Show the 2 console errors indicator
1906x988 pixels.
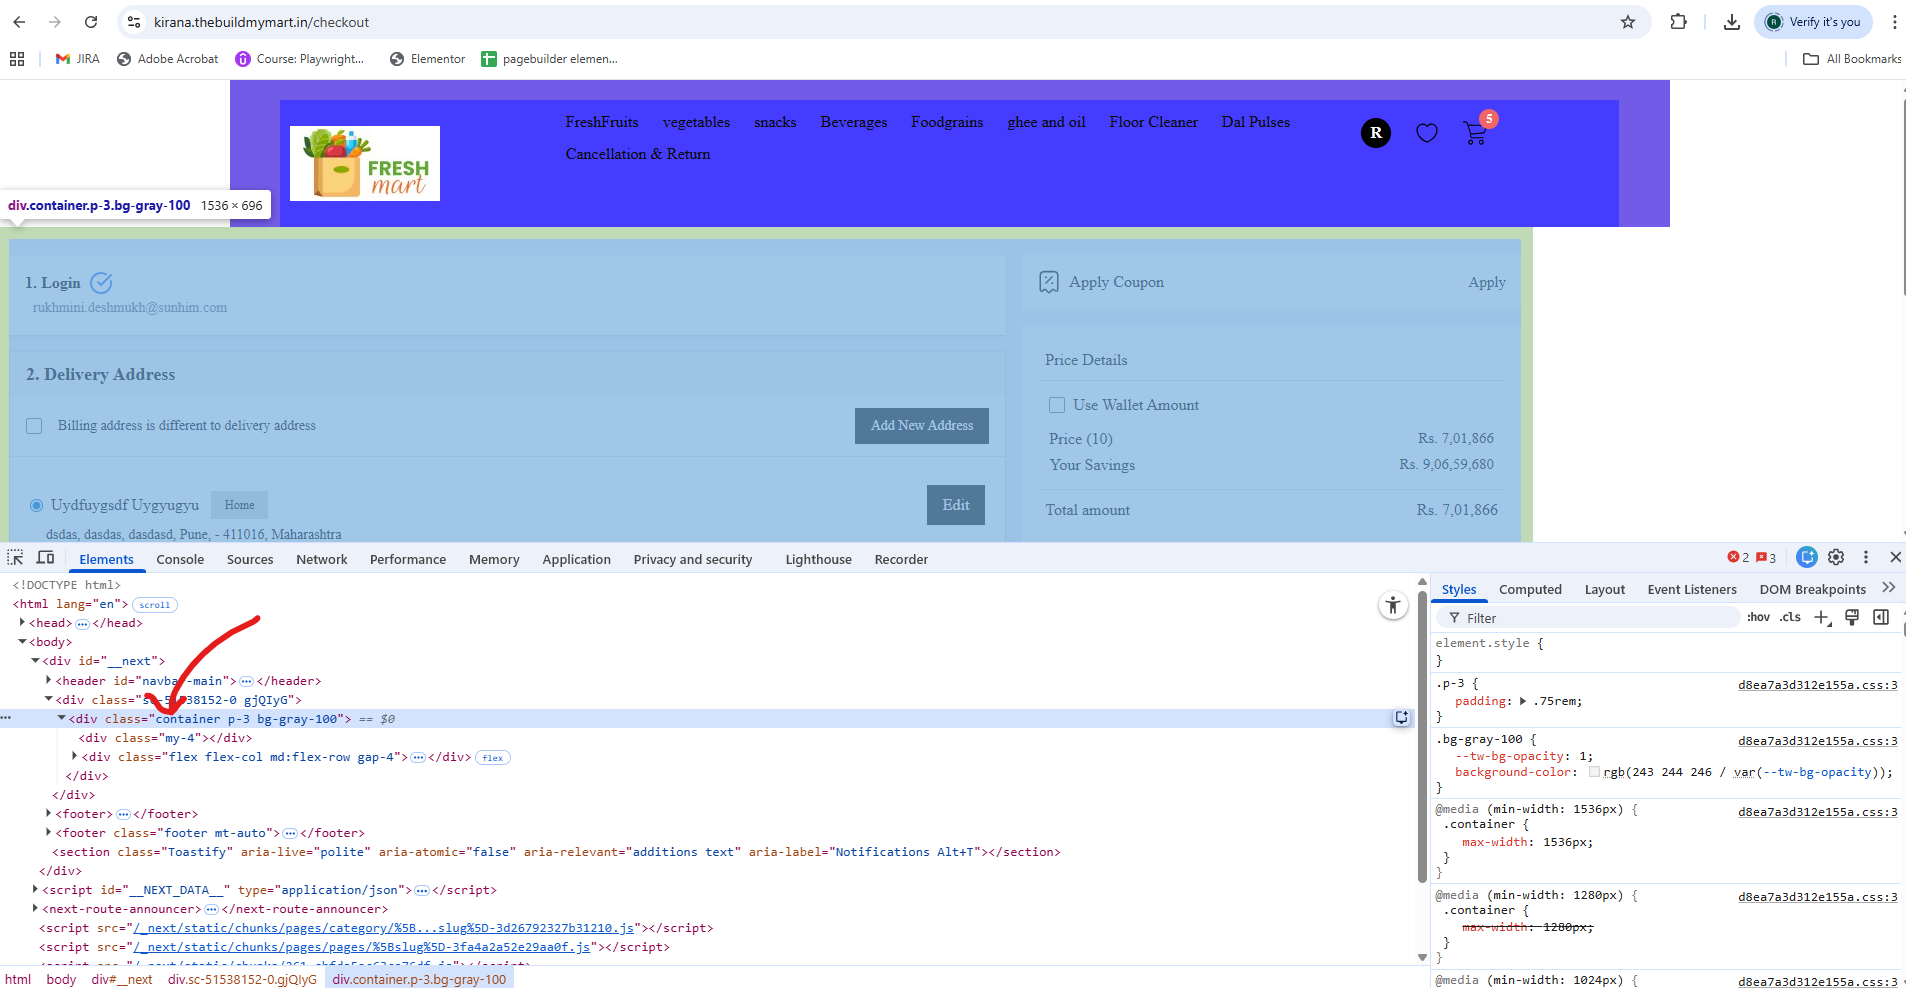pos(1738,558)
